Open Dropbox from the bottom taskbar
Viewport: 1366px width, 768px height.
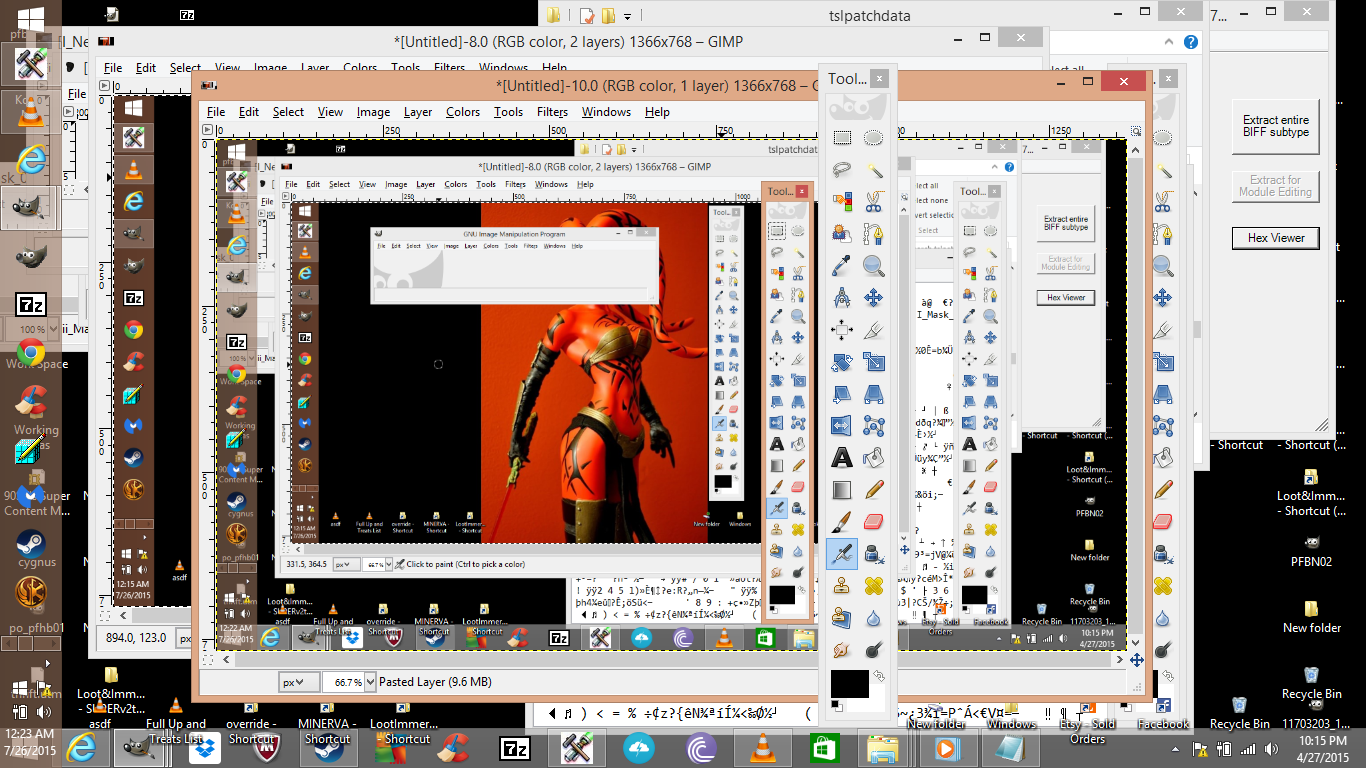click(x=203, y=748)
